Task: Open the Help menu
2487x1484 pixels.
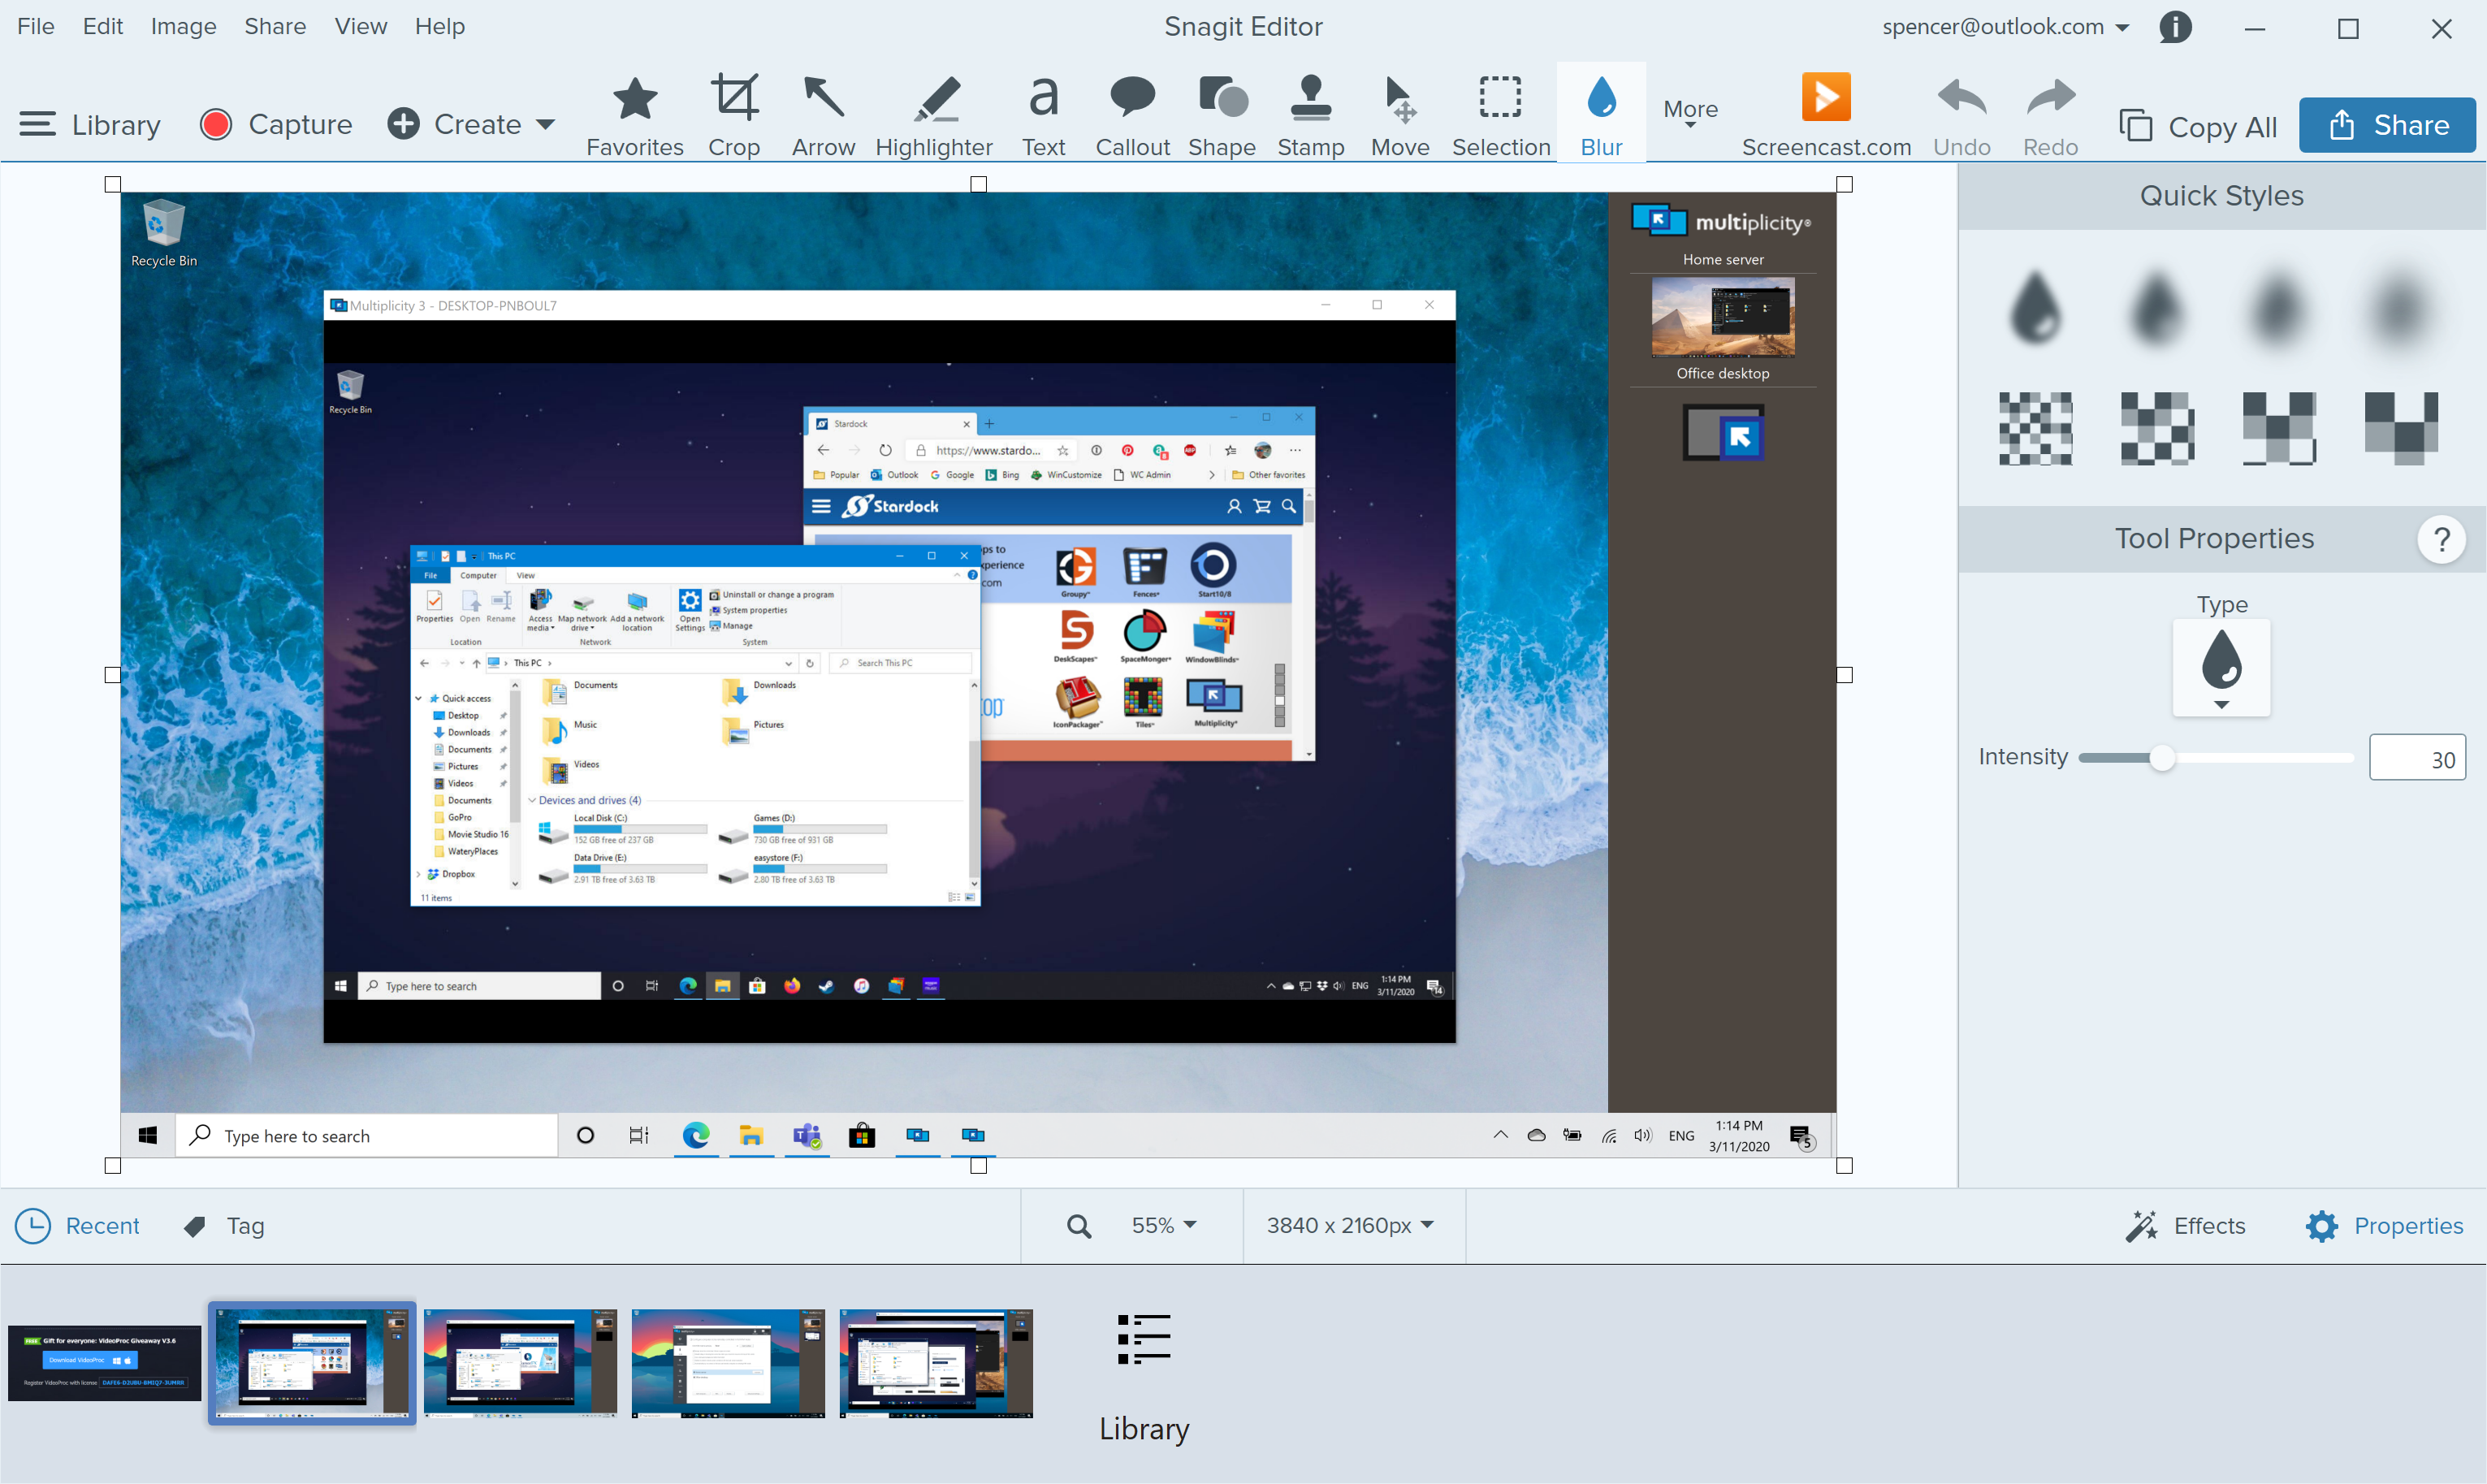Action: tap(440, 26)
